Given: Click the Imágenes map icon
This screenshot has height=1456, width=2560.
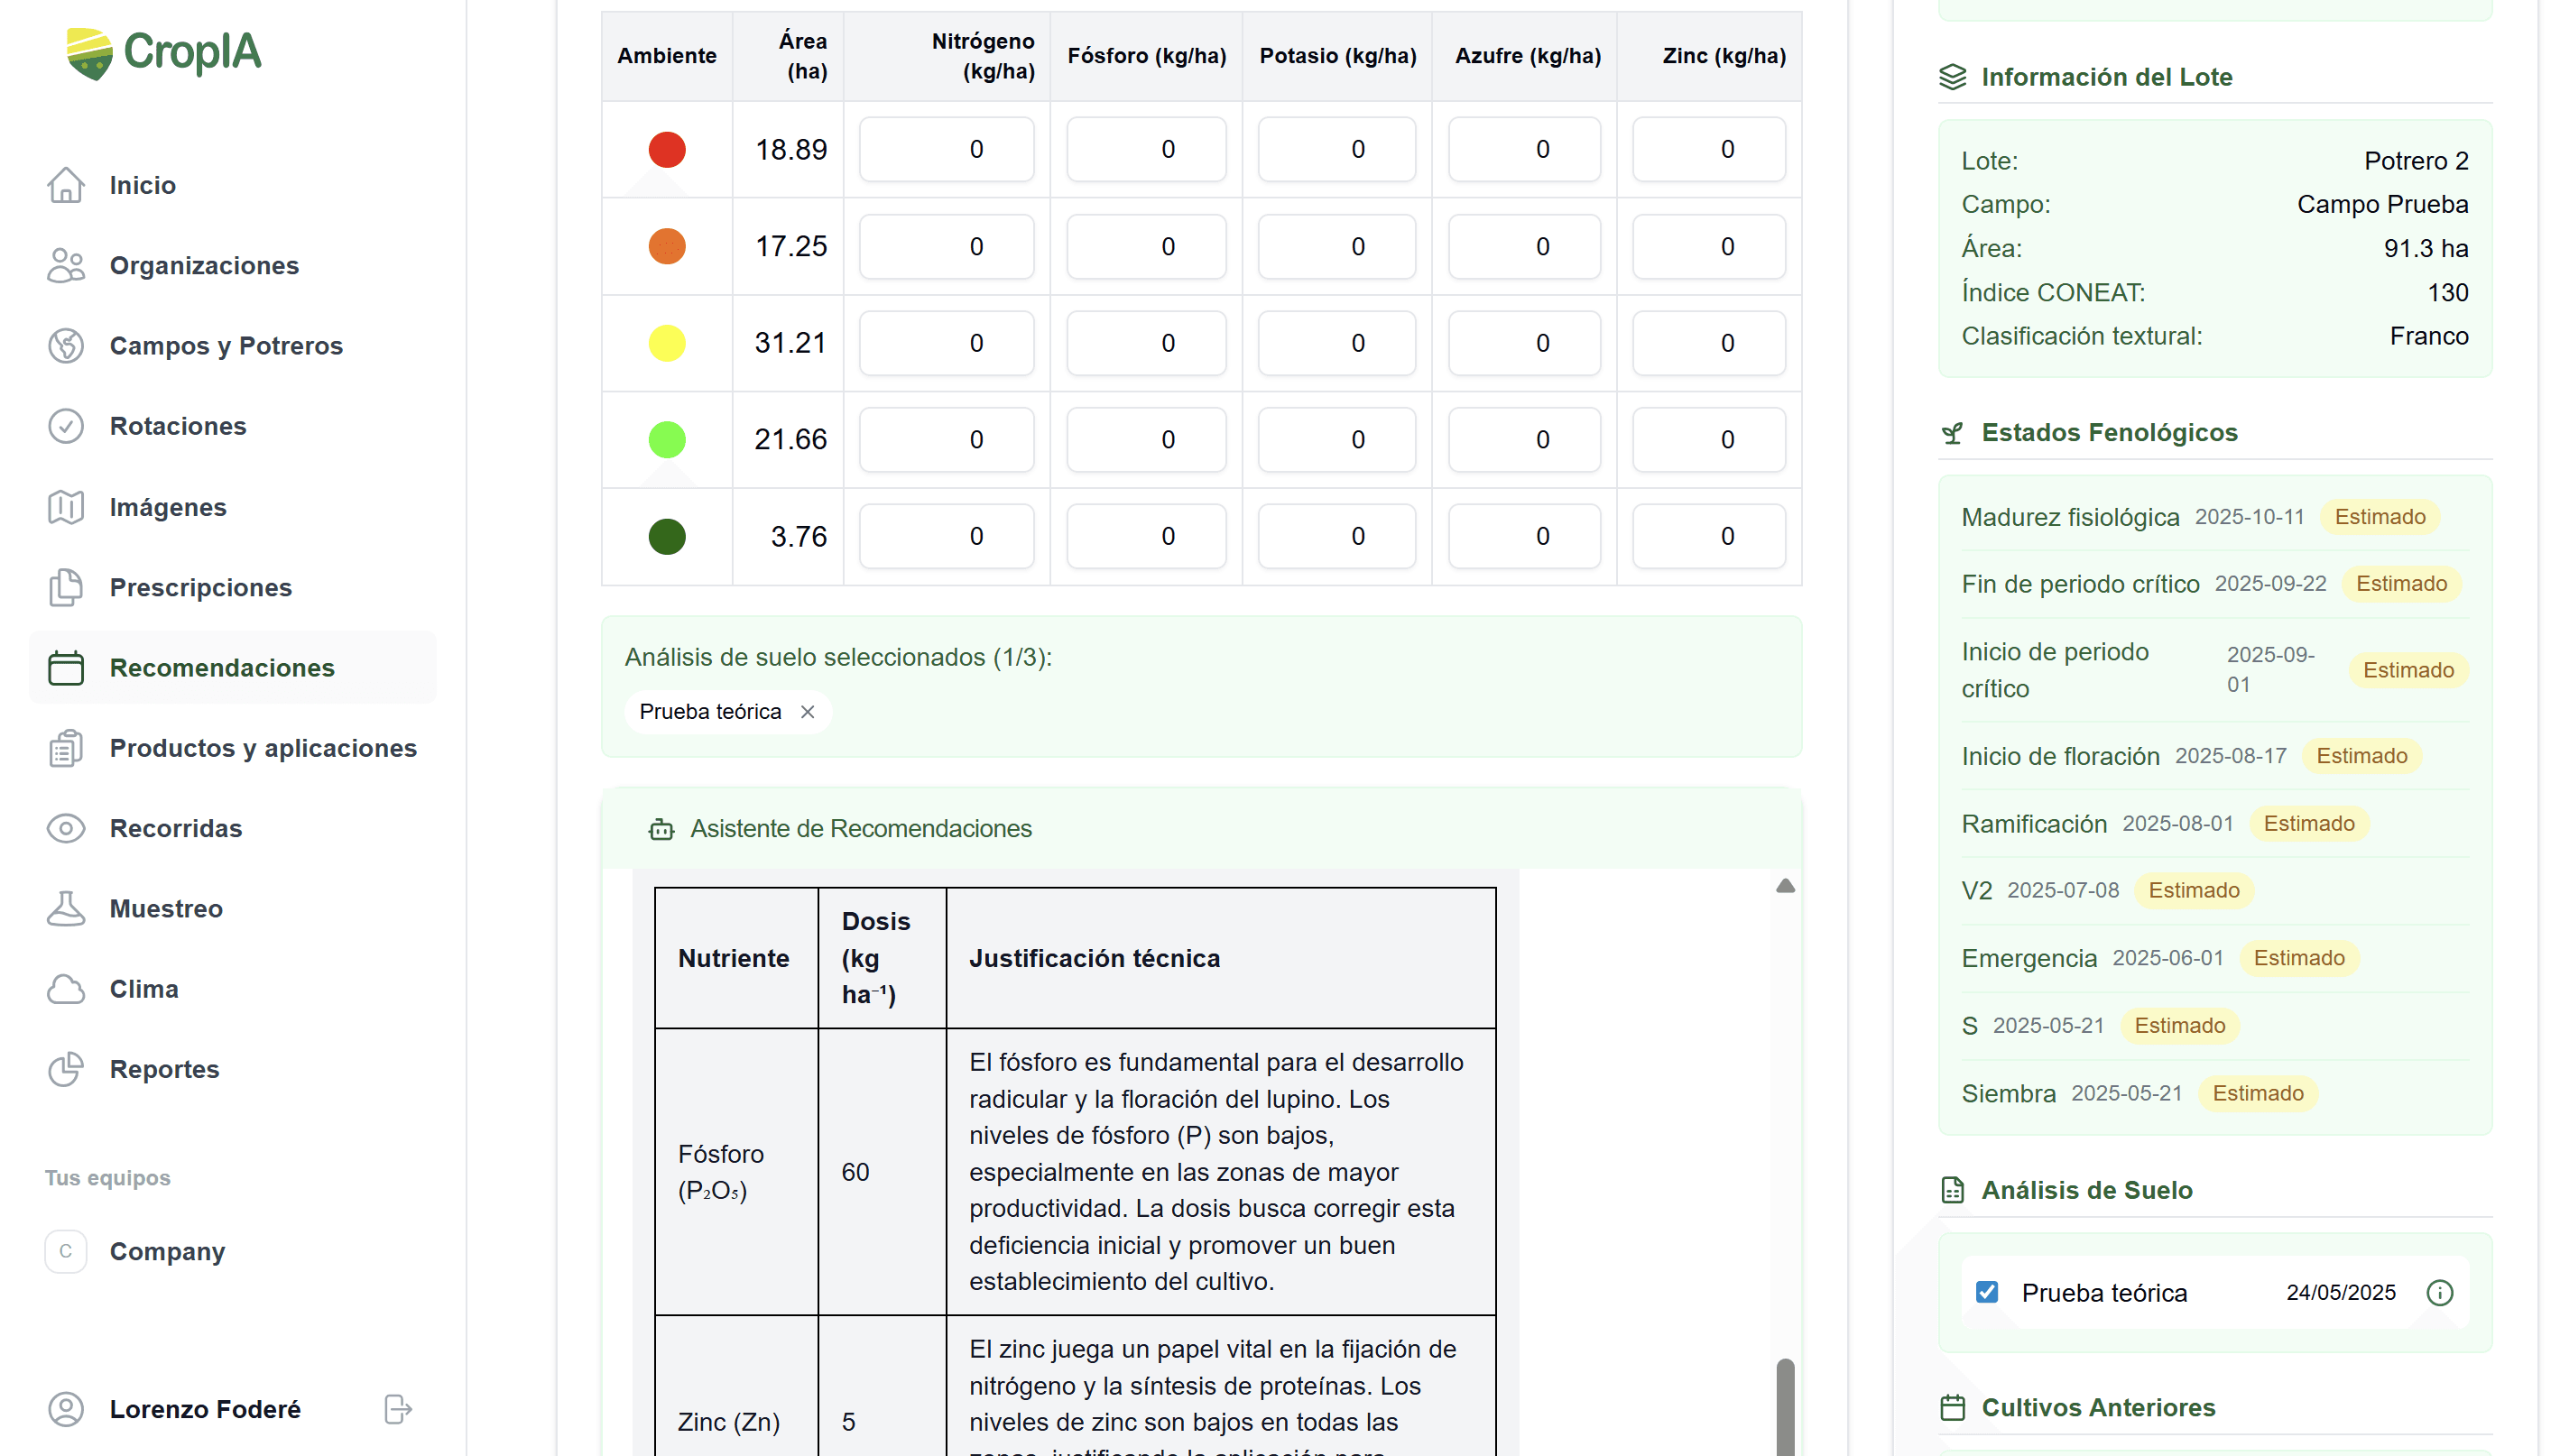Looking at the screenshot, I should (x=66, y=507).
